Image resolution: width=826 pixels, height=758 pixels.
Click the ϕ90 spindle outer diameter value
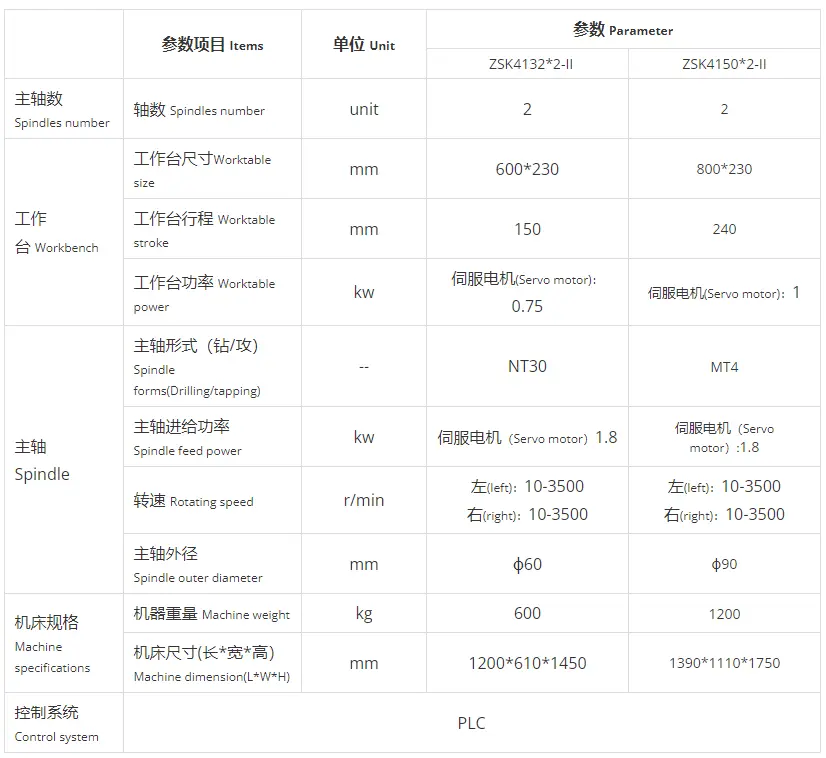pyautogui.click(x=724, y=564)
